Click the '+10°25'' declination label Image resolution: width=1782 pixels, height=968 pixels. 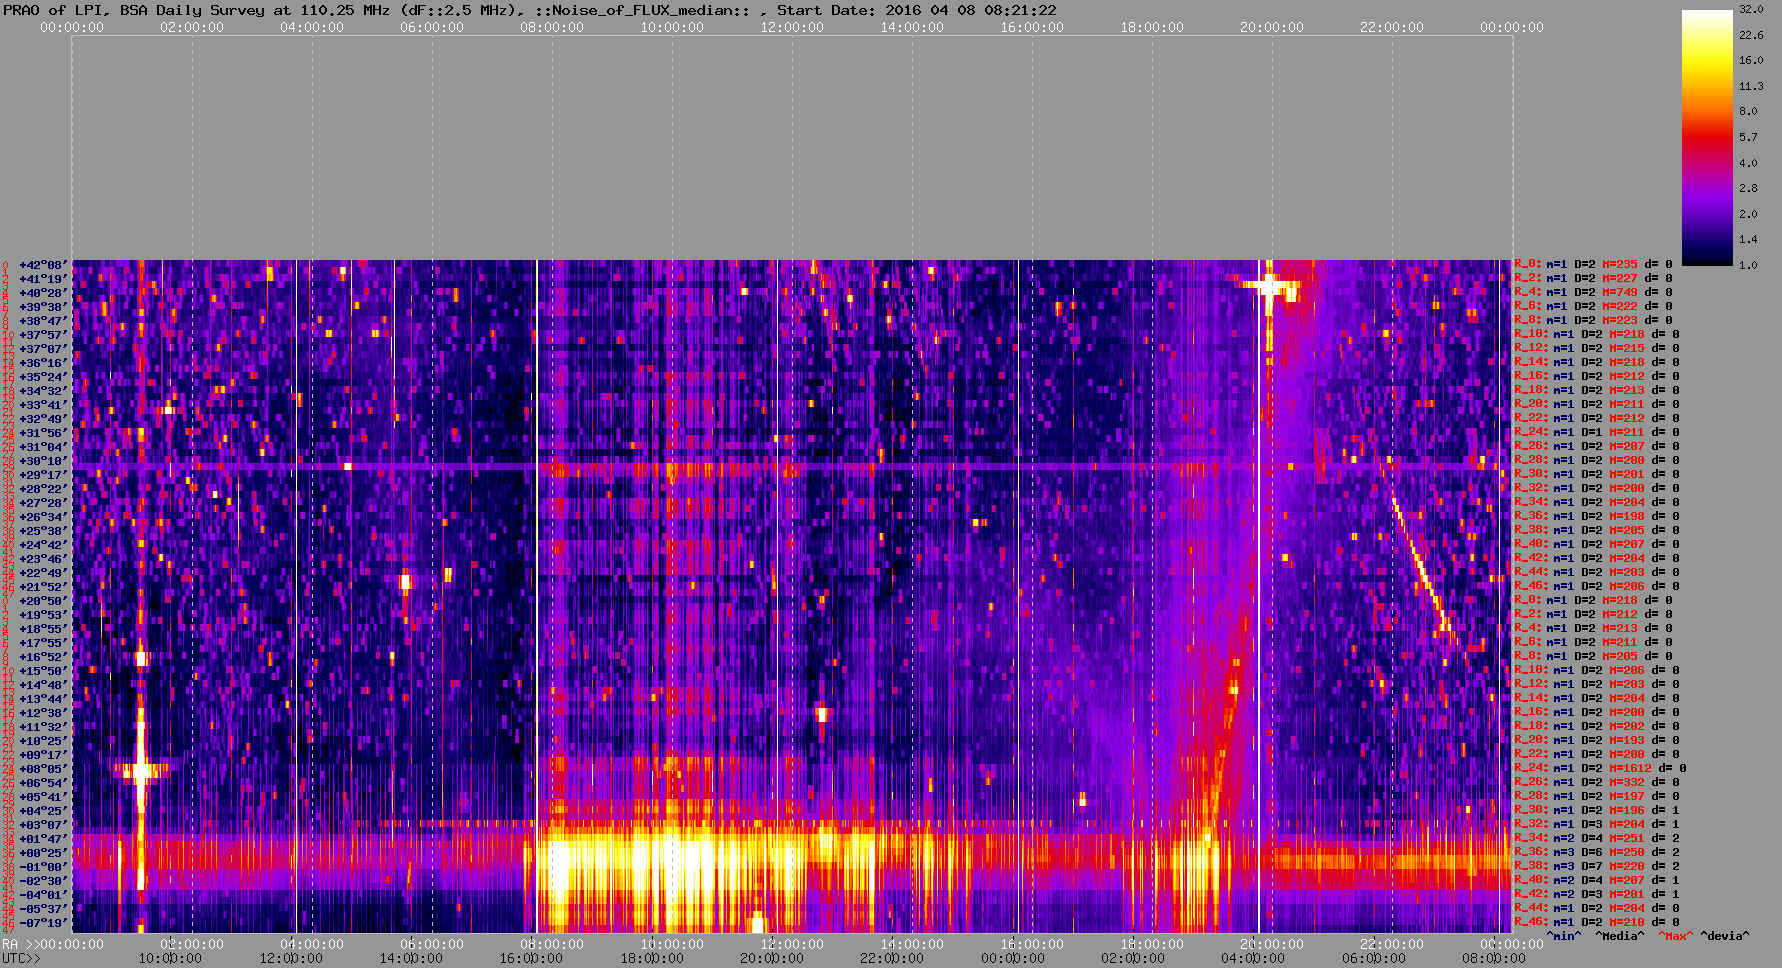tap(44, 741)
